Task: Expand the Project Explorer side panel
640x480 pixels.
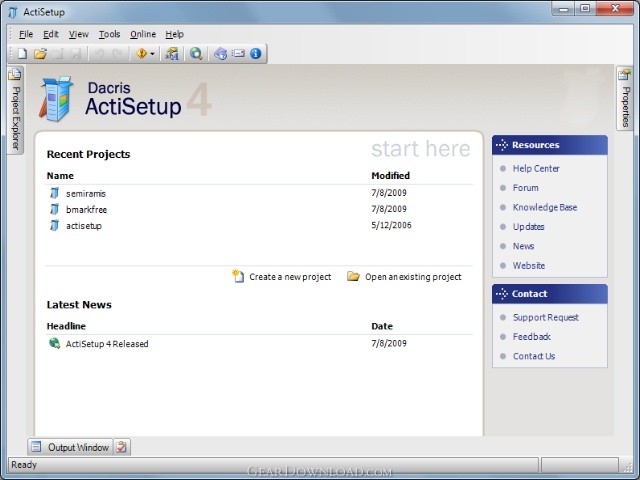Action: (15, 110)
